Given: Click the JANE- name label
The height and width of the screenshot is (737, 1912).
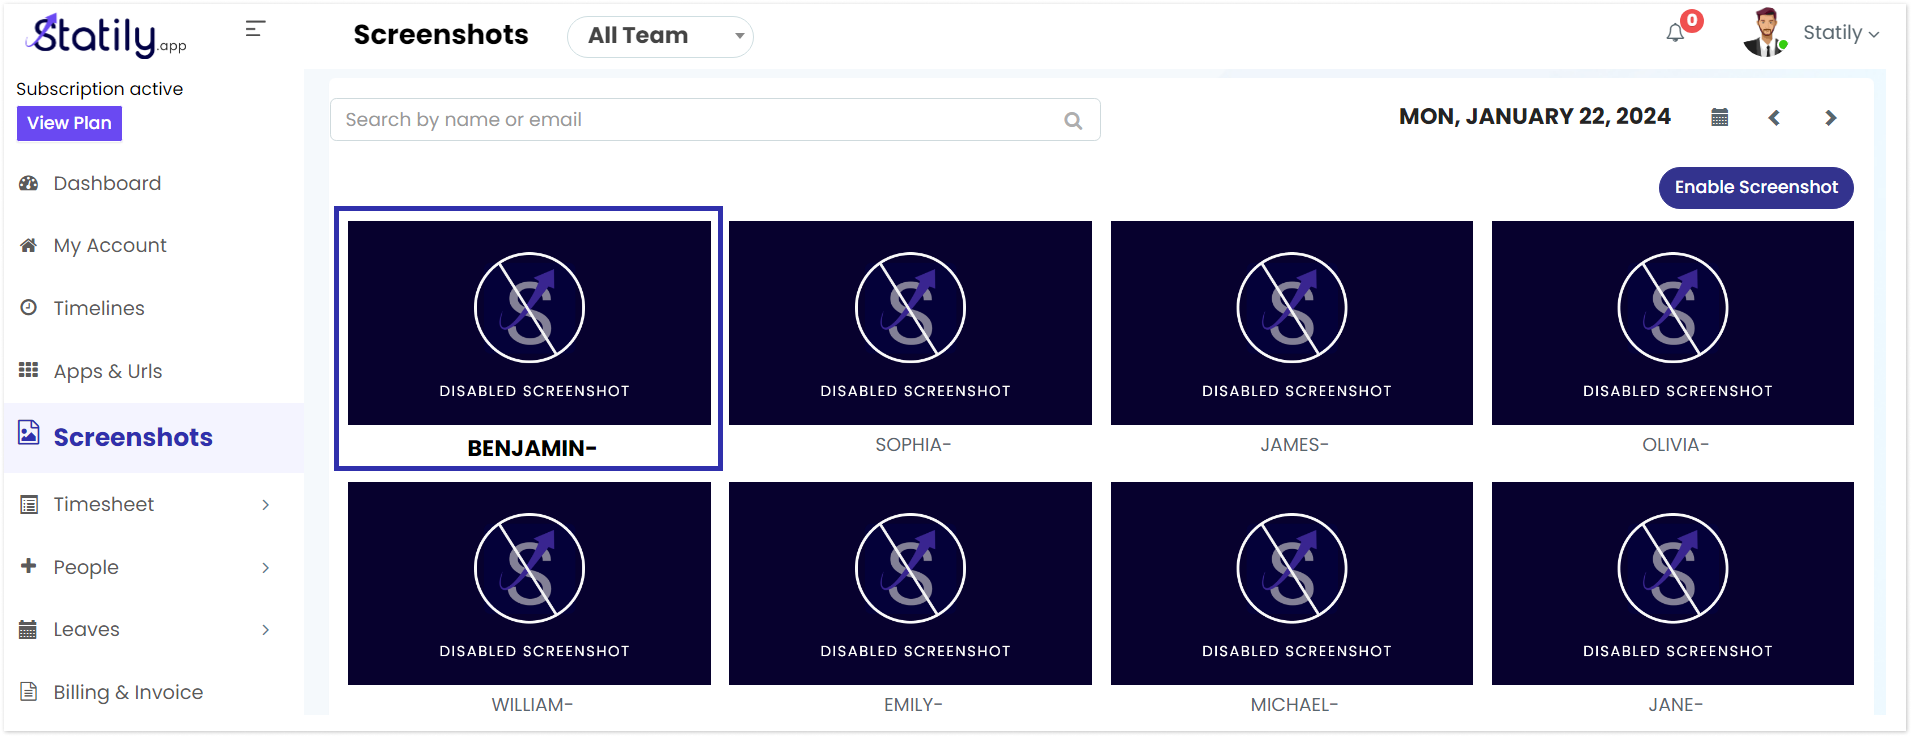Looking at the screenshot, I should point(1675,705).
